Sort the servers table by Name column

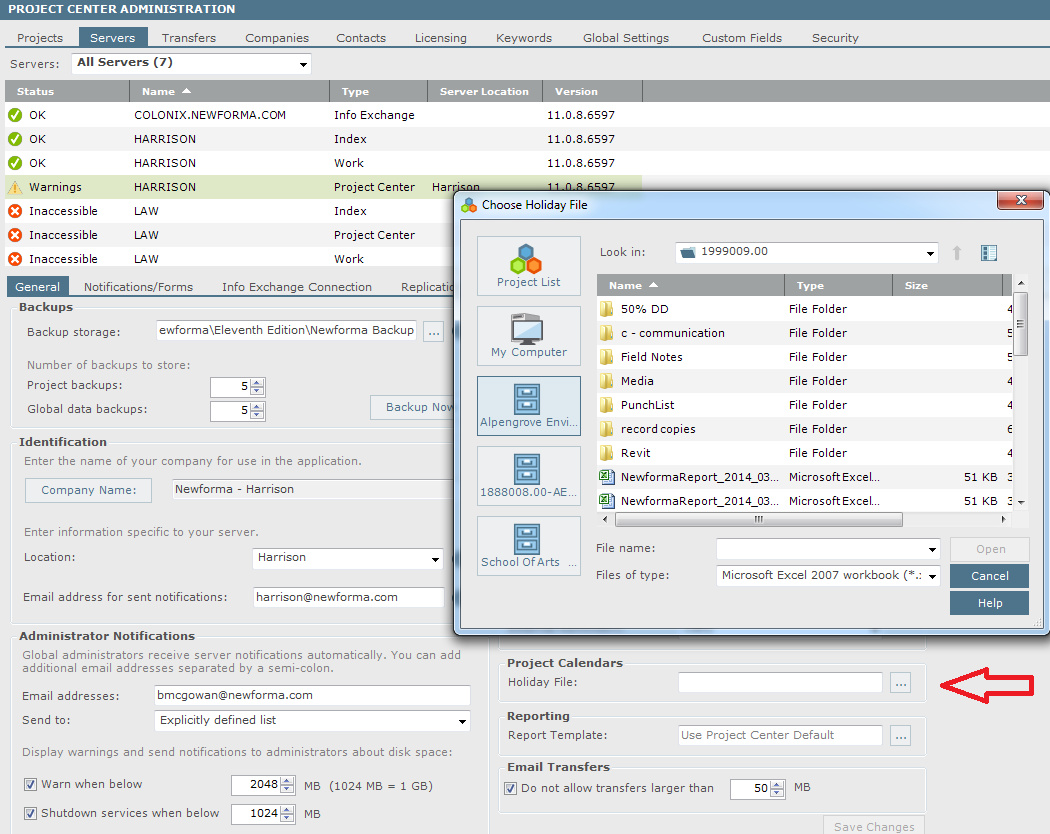229,92
